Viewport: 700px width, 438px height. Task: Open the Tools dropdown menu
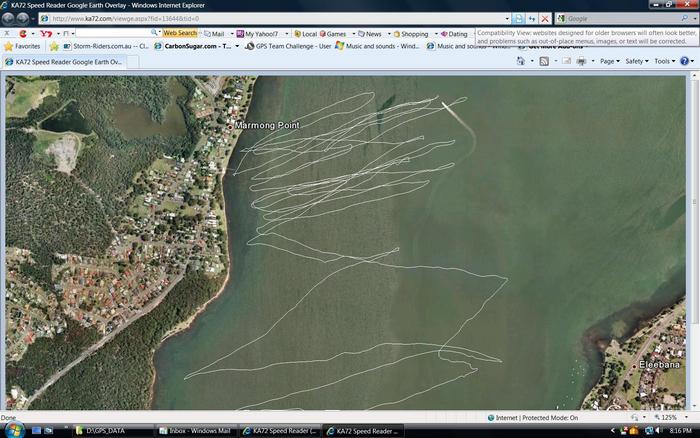point(664,61)
